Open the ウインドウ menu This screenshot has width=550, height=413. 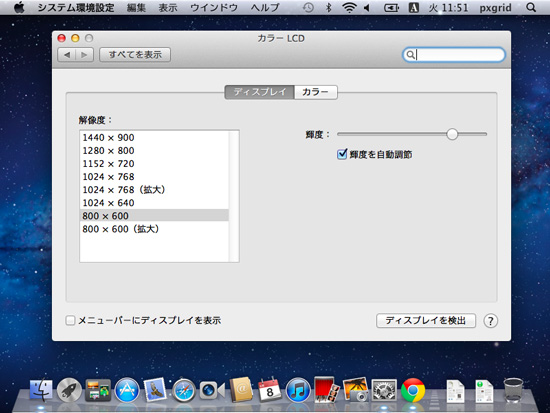coord(214,7)
